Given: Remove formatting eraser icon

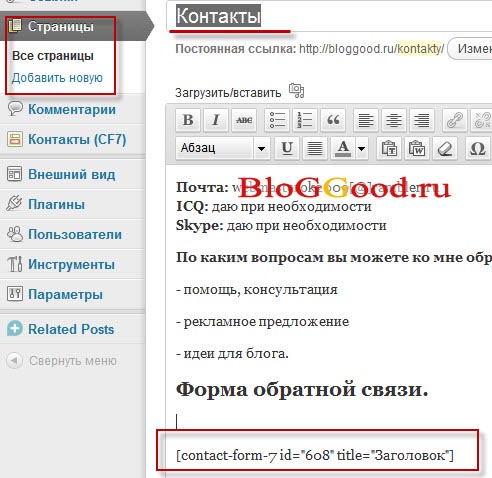Looking at the screenshot, I should [x=445, y=148].
